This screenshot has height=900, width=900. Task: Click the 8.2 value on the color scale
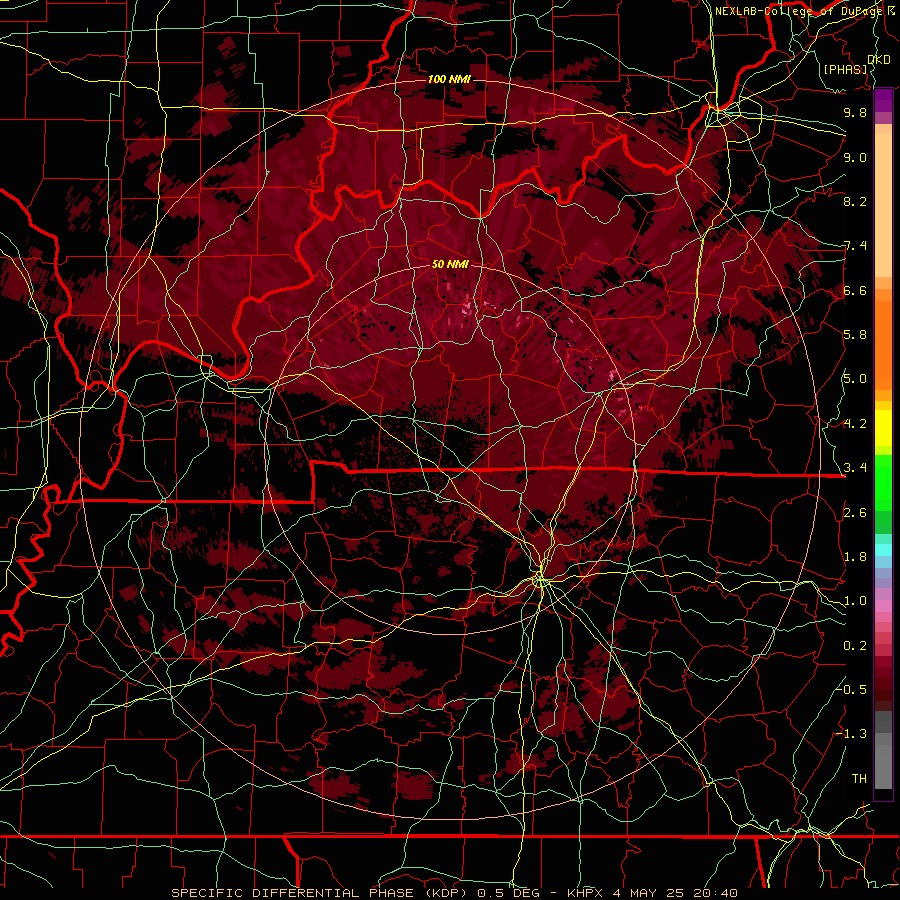855,201
